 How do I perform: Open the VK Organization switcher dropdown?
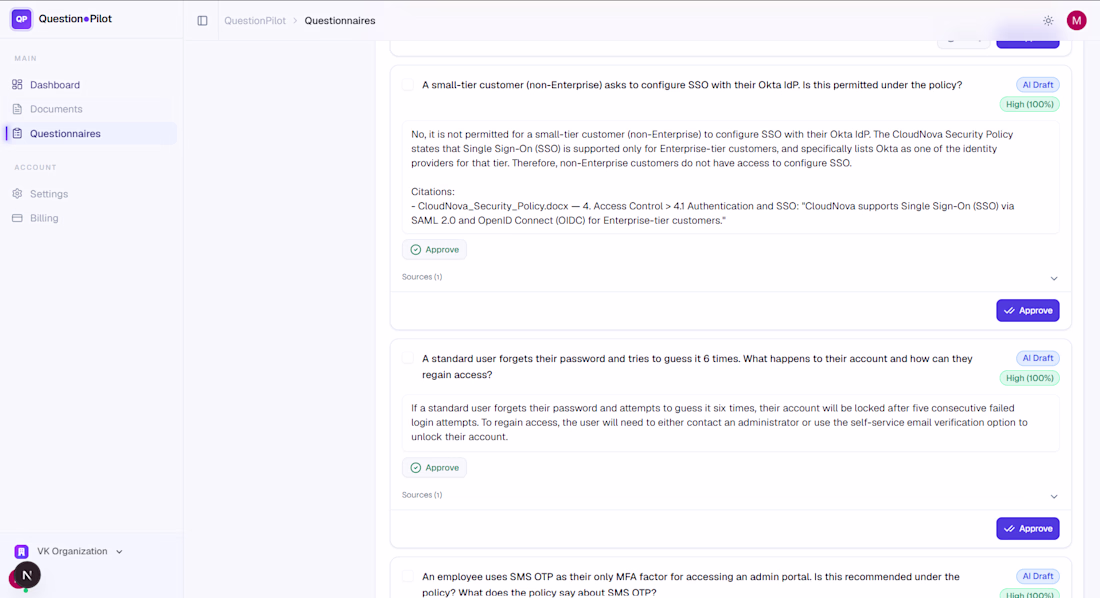(69, 552)
